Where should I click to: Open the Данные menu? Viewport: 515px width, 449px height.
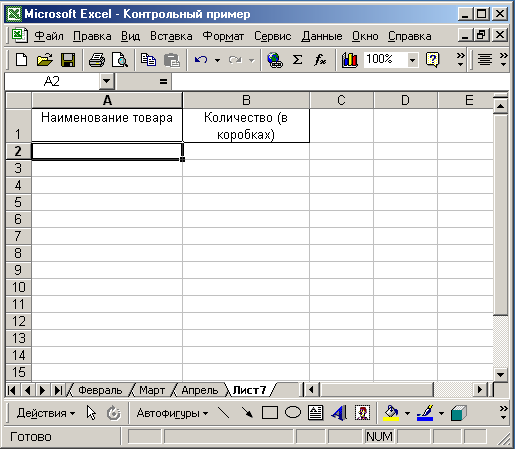[322, 36]
